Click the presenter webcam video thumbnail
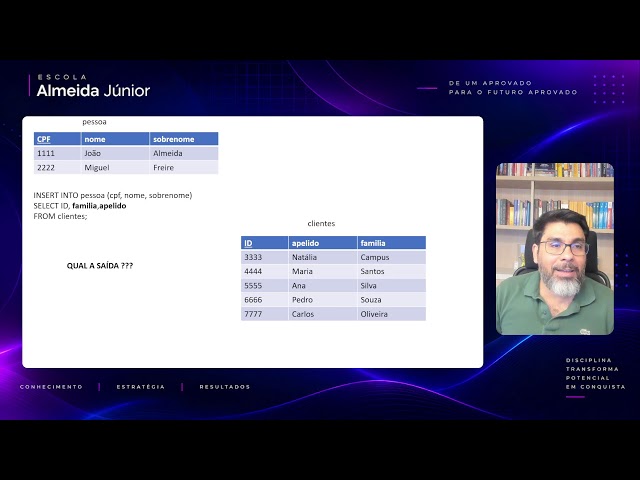Screen dimensions: 640x480 pyautogui.click(x=555, y=249)
